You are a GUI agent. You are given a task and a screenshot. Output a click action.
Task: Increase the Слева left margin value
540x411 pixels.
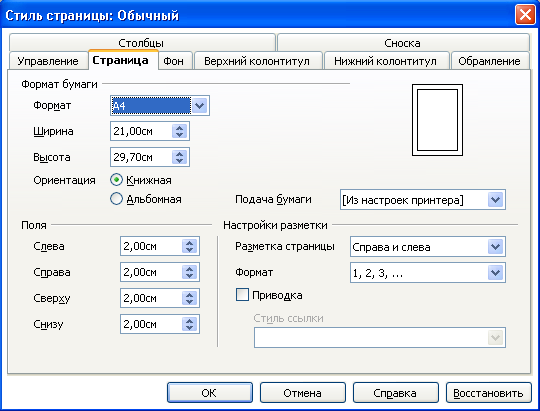point(189,243)
